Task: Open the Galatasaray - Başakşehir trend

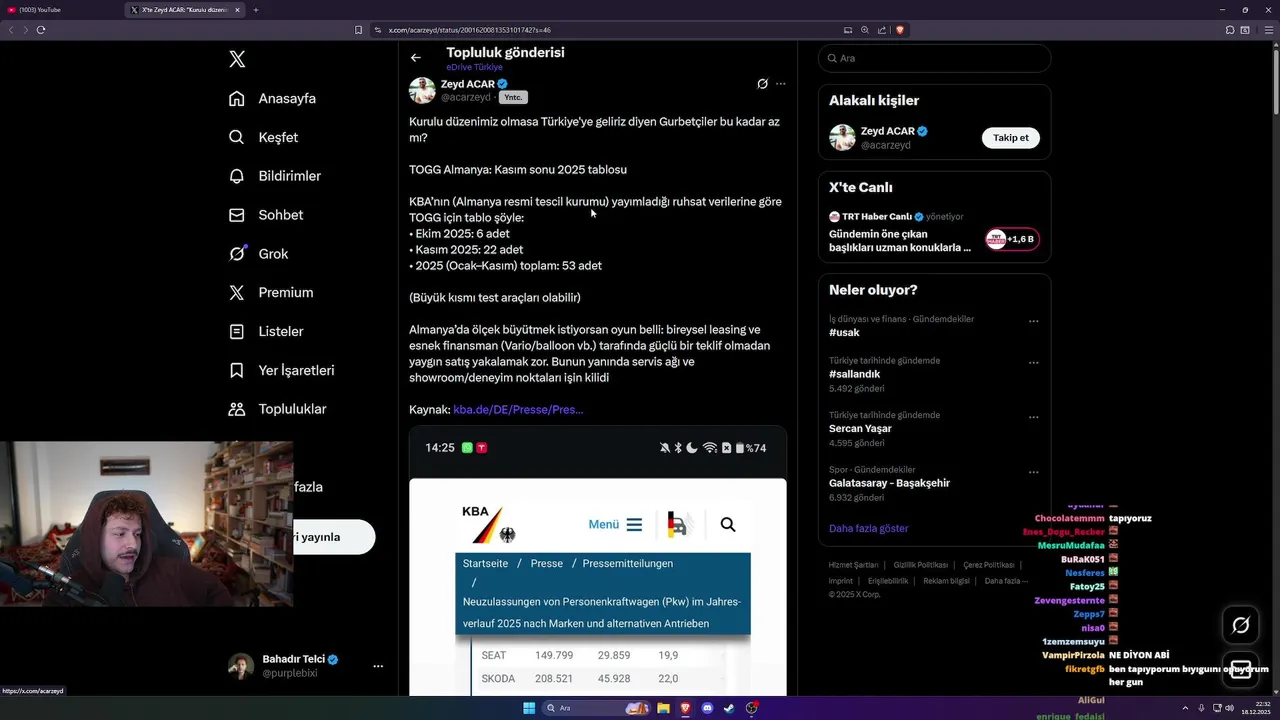Action: tap(889, 483)
